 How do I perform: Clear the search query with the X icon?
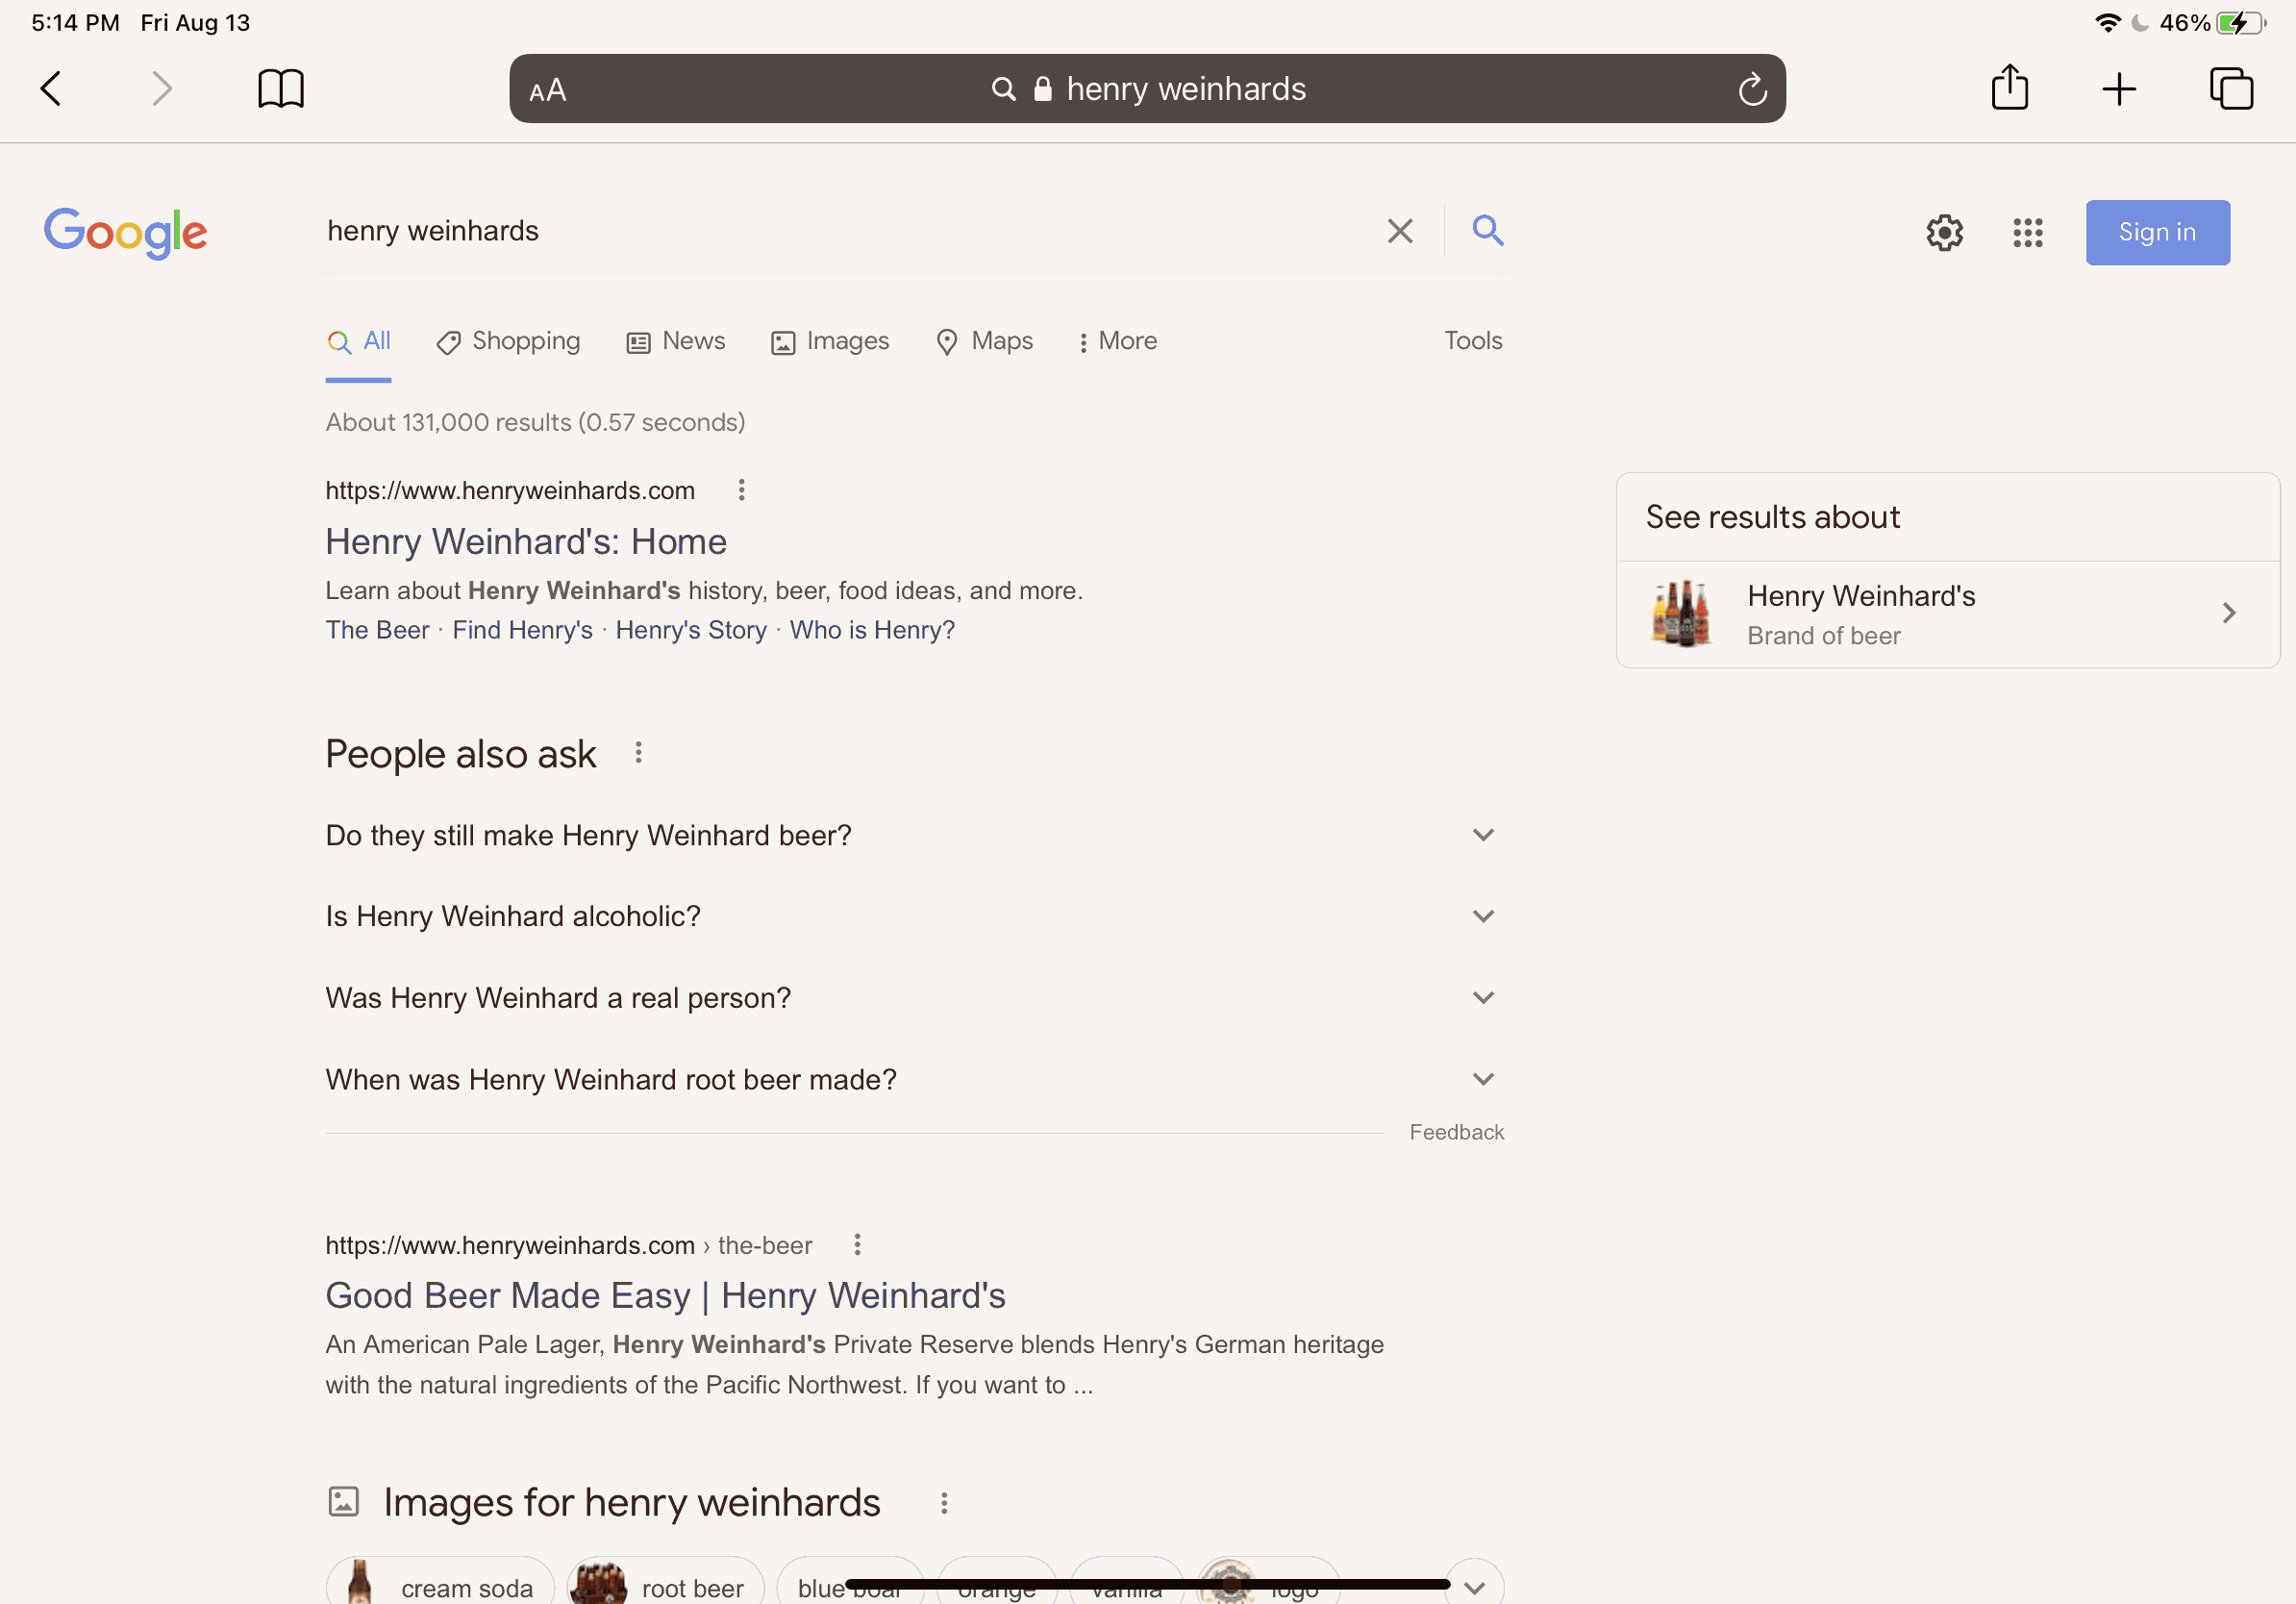click(x=1400, y=231)
